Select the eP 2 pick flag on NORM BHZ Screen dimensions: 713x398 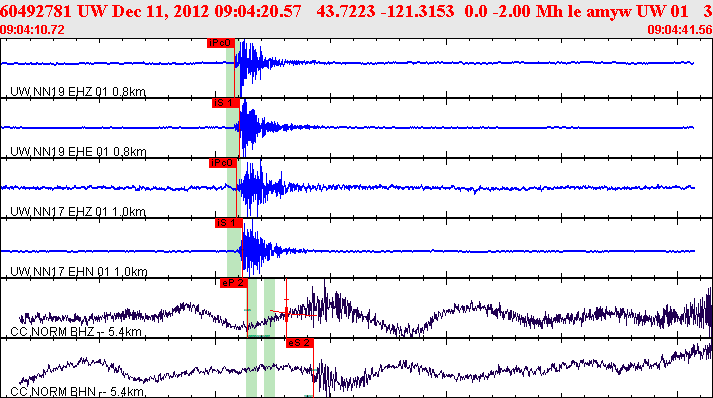(234, 283)
